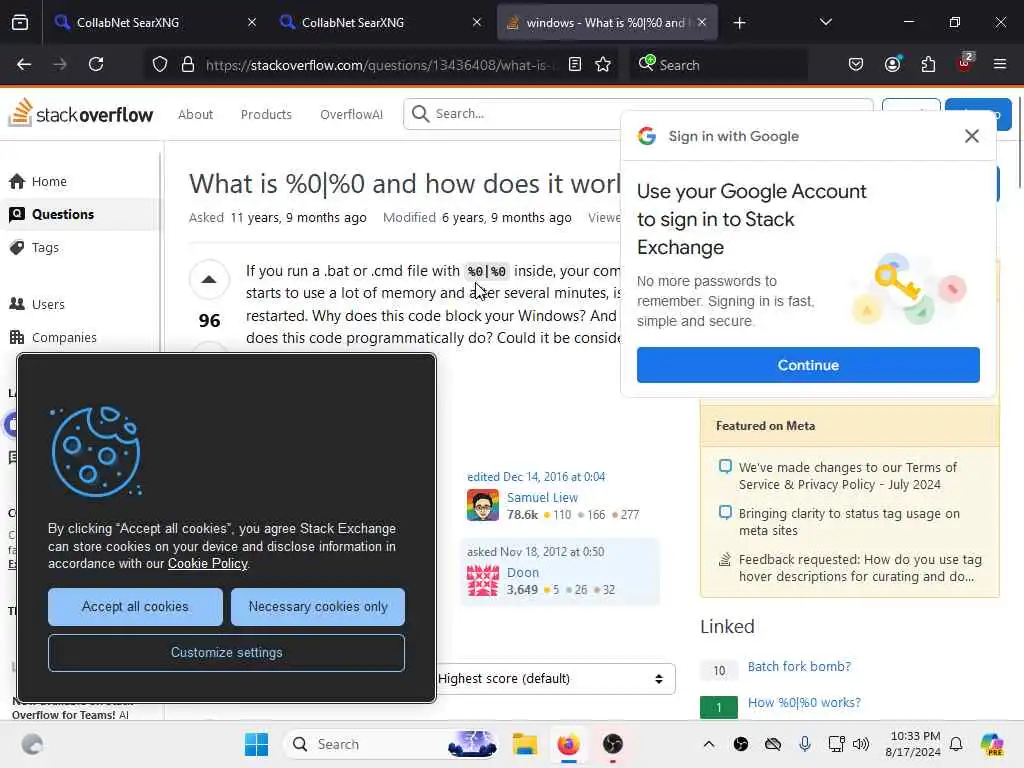Open the Products menu item
Image resolution: width=1024 pixels, height=768 pixels.
point(266,114)
